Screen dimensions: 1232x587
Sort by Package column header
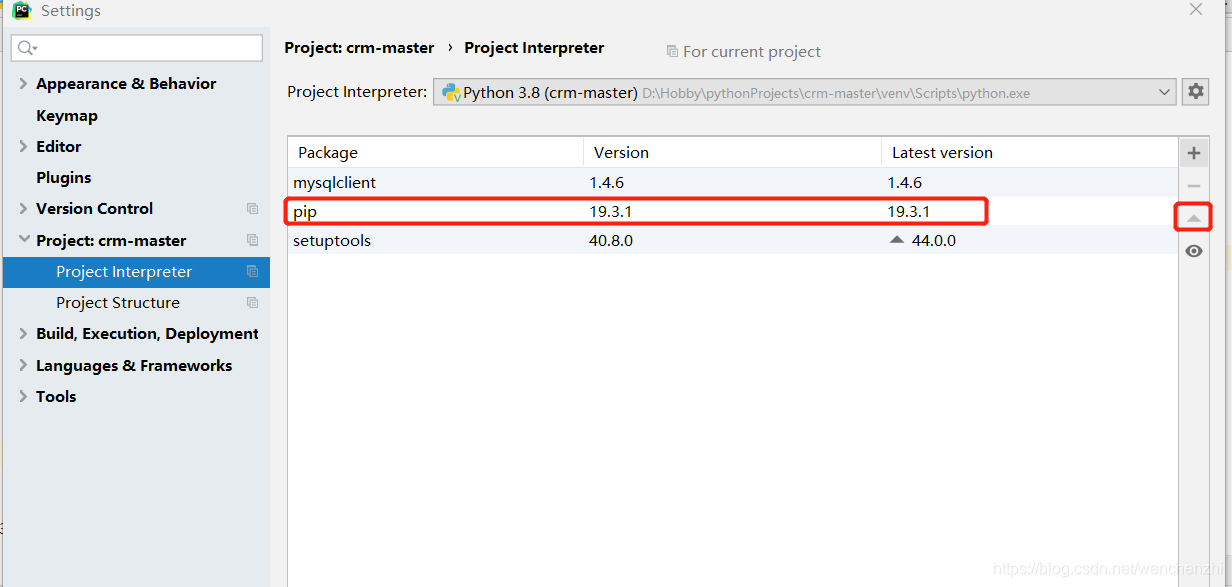pos(436,153)
